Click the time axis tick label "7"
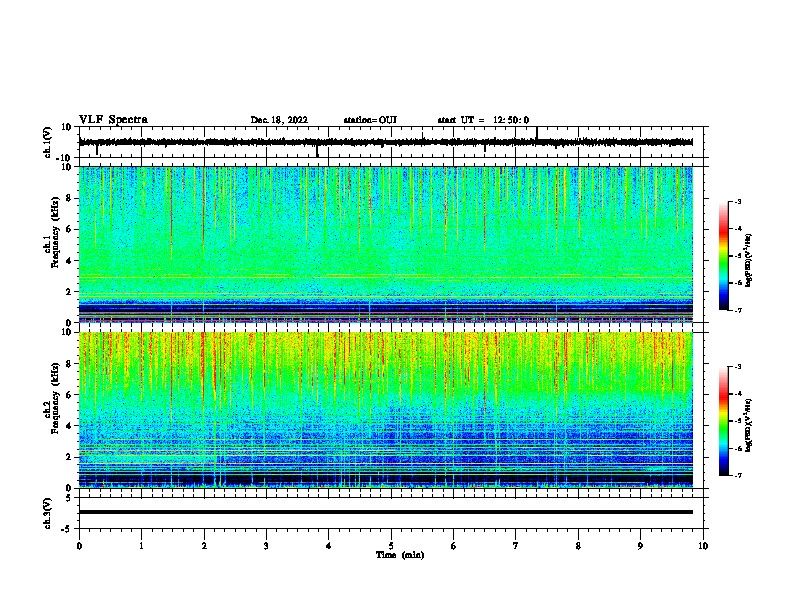Viewport: 792px width, 612px height. 516,546
